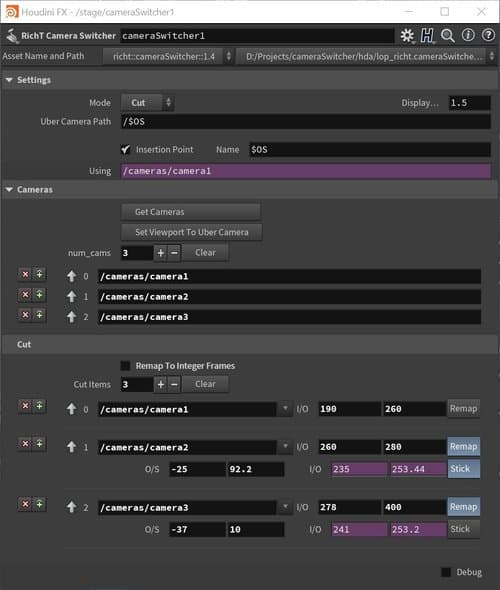Open the asset name version dropdown
The image size is (500, 590).
click(x=168, y=56)
